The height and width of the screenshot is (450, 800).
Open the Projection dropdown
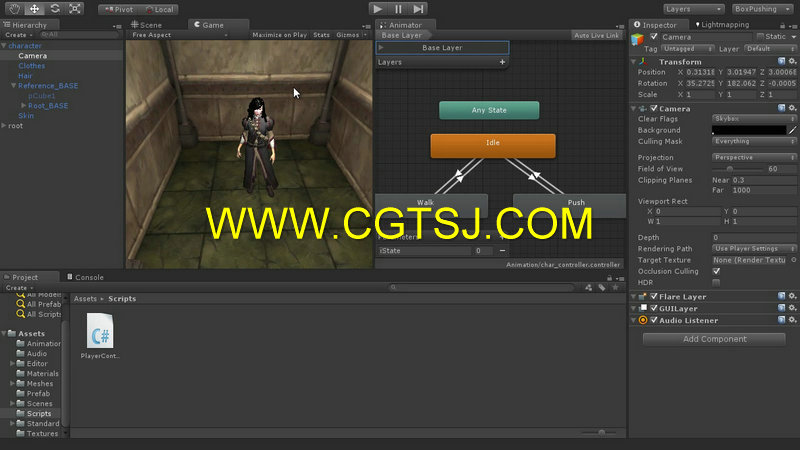click(754, 158)
